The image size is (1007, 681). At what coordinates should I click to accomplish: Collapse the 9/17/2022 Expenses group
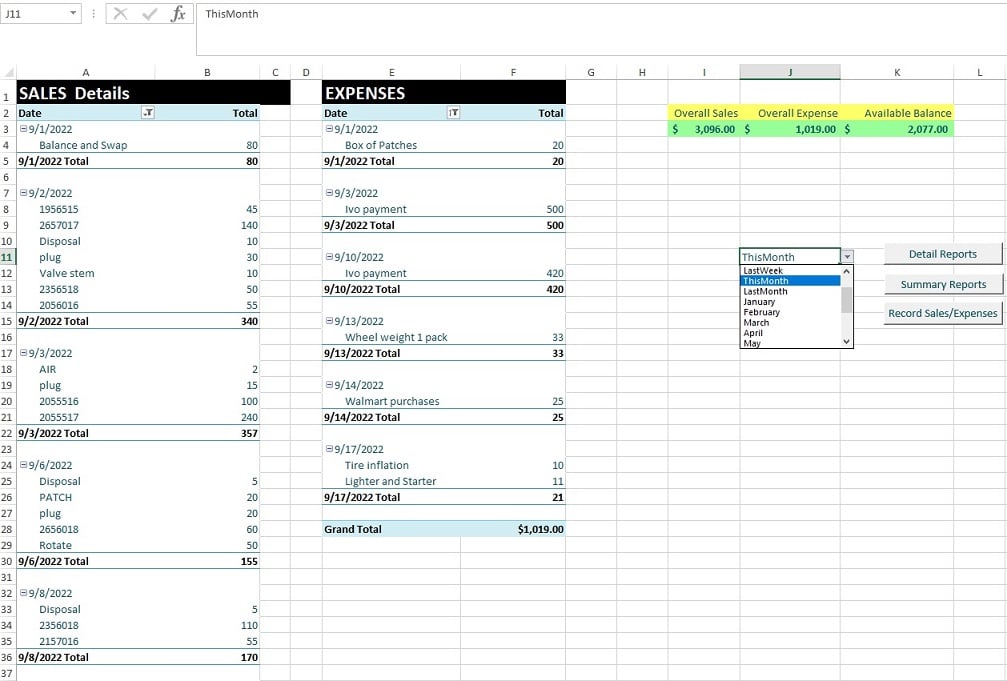click(x=329, y=449)
